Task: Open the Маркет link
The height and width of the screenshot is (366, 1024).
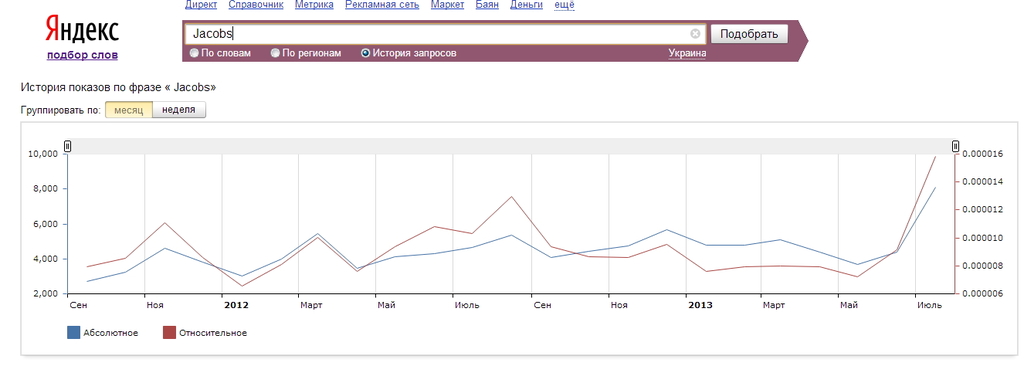Action: (448, 5)
